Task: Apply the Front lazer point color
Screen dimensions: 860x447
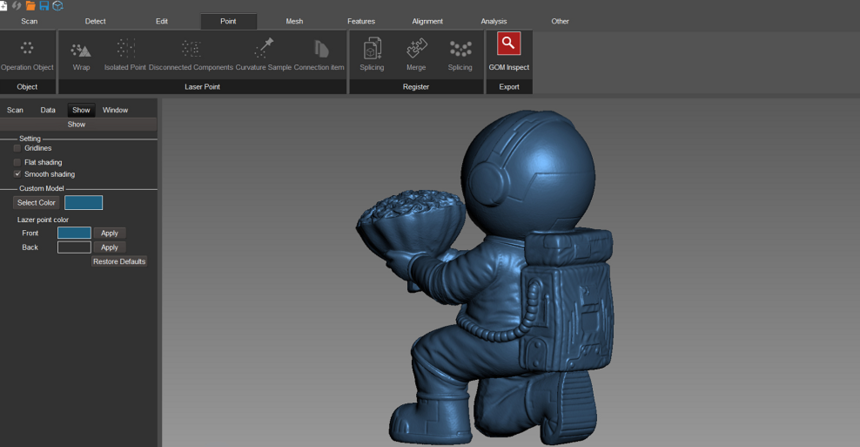Action: 110,233
